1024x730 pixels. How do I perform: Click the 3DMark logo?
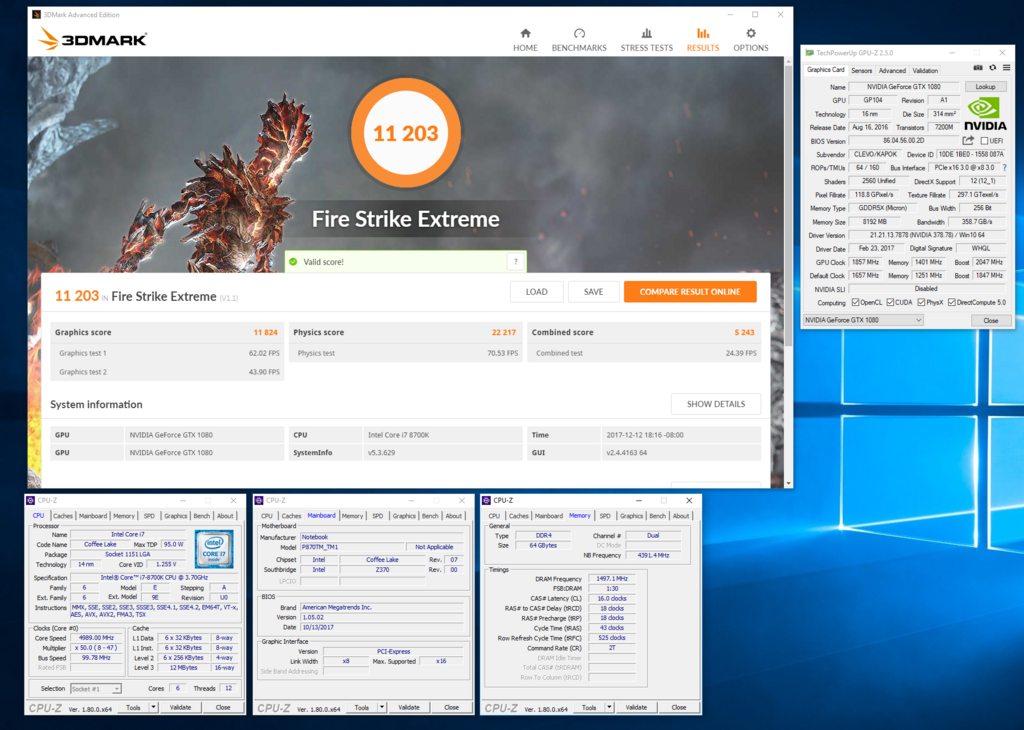92,39
